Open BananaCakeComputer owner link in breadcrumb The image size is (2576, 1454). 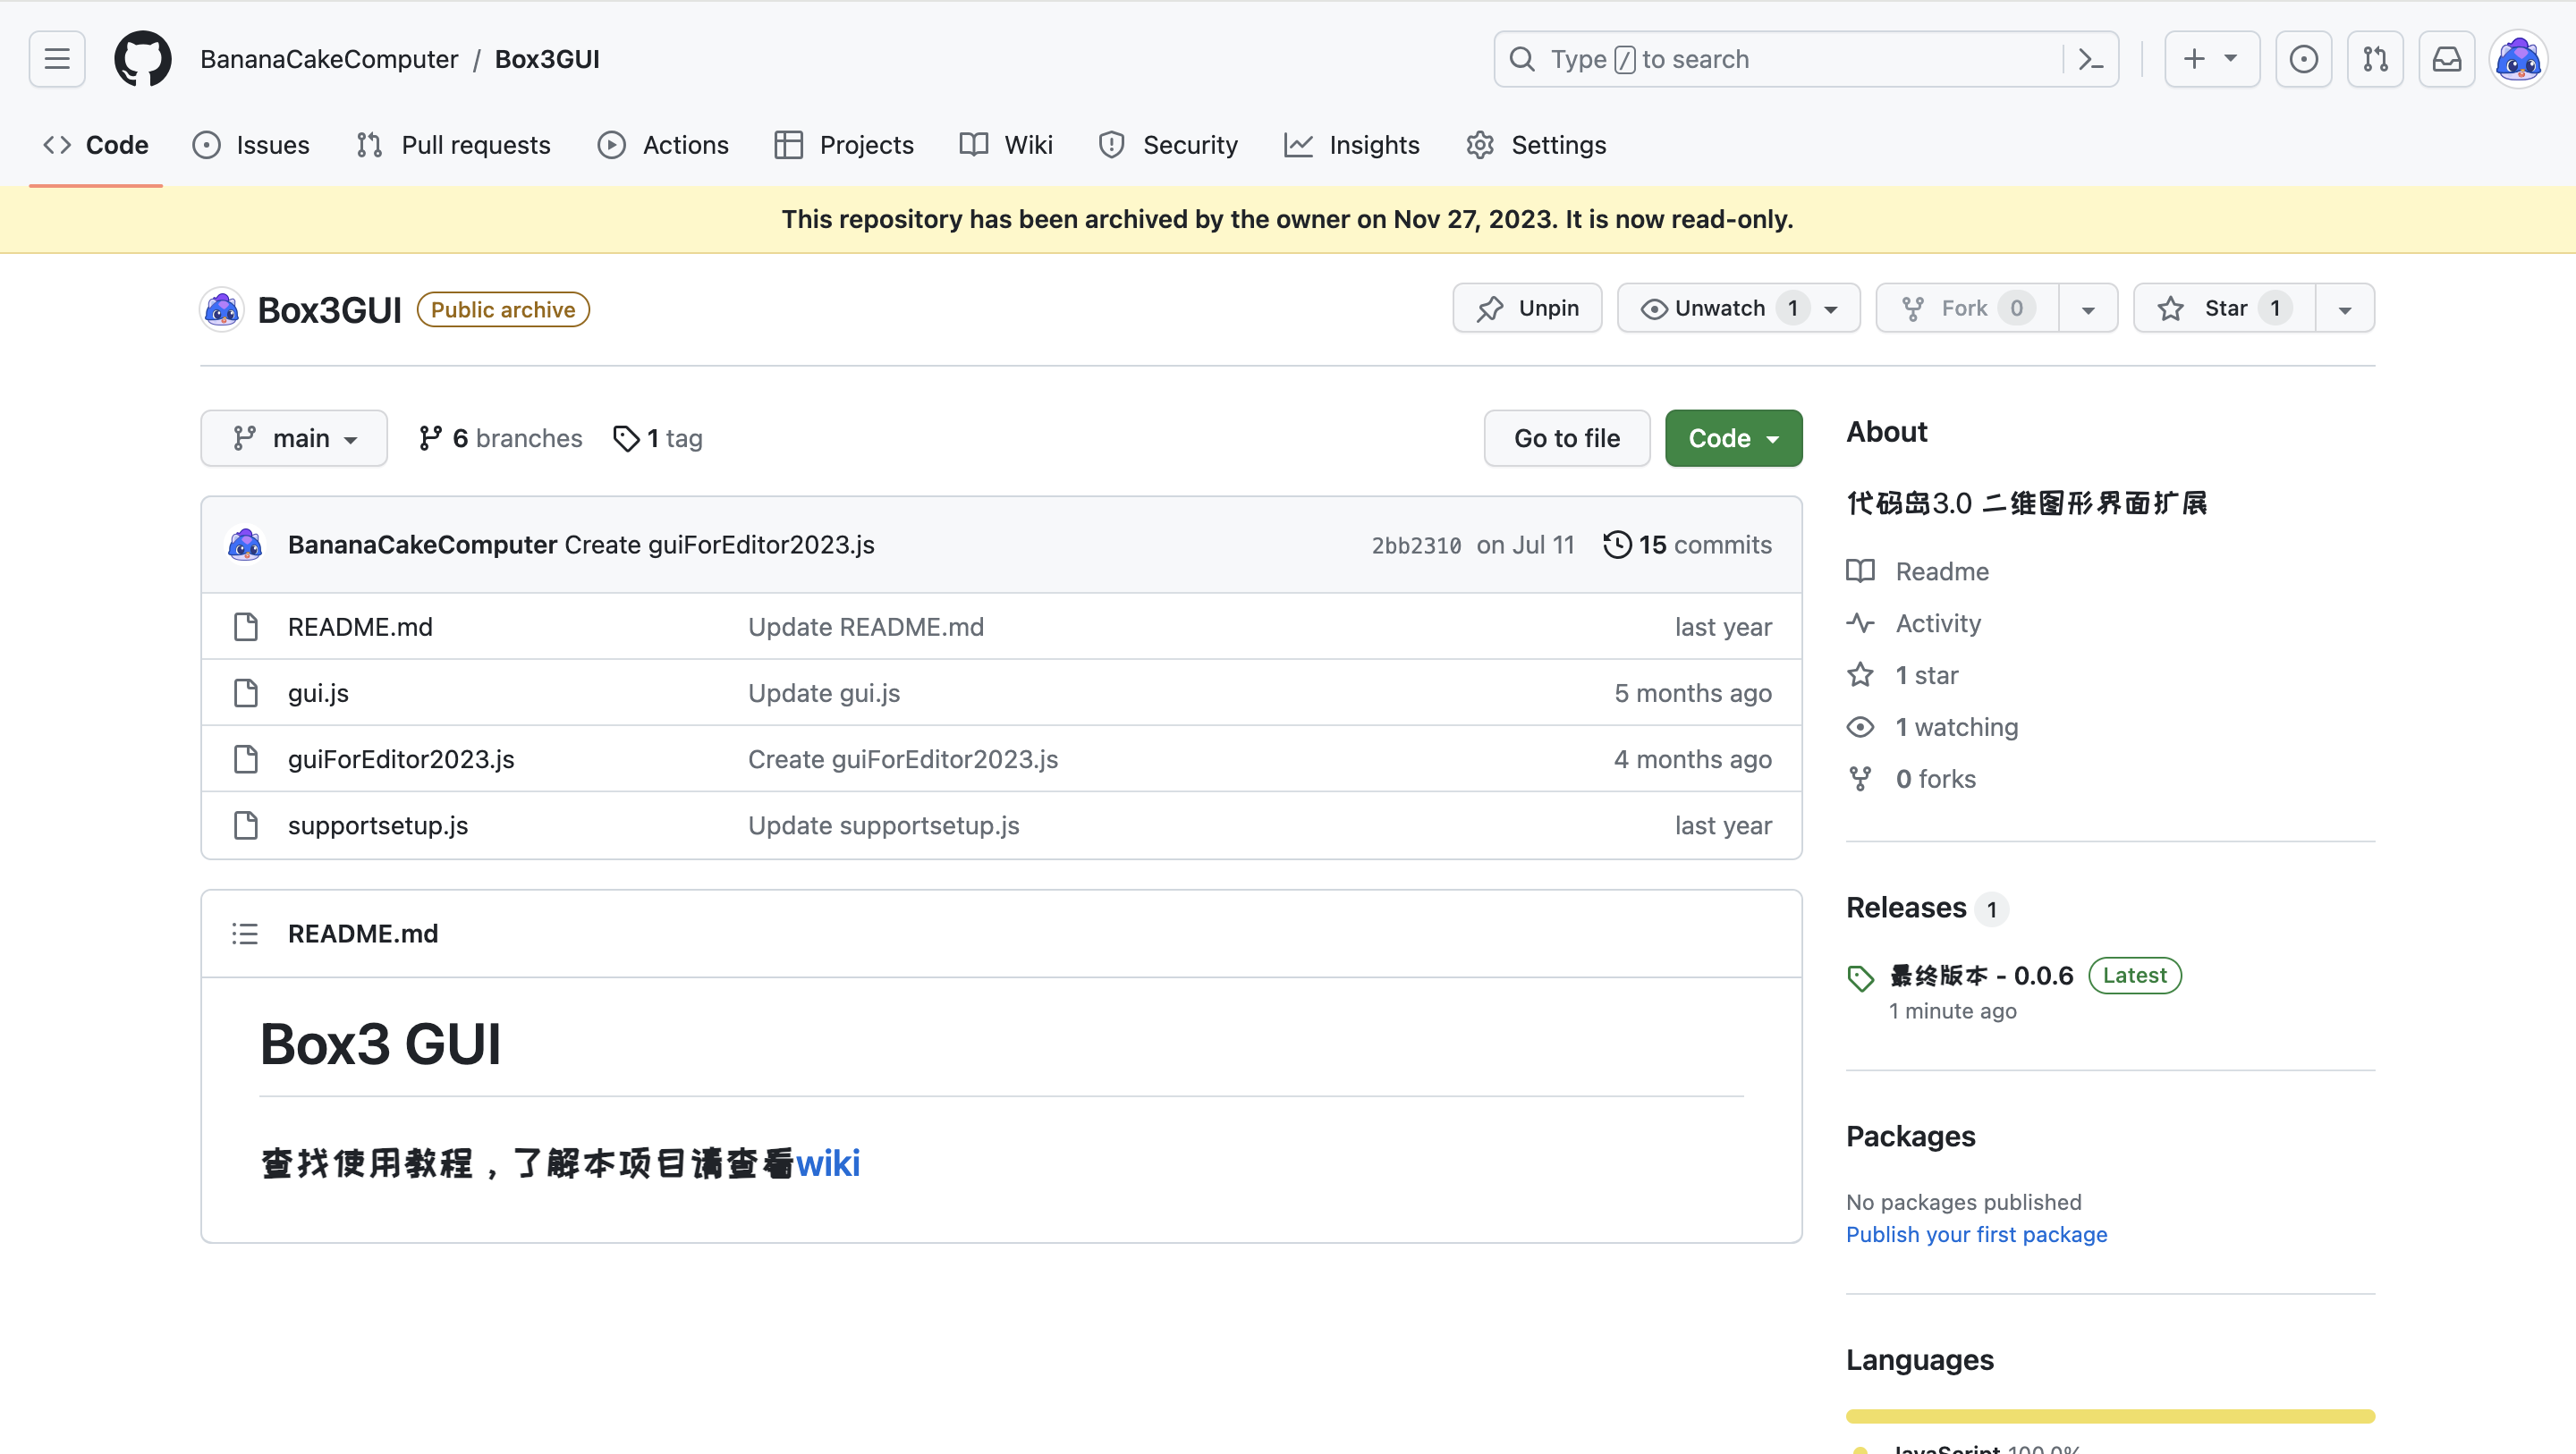tap(329, 59)
